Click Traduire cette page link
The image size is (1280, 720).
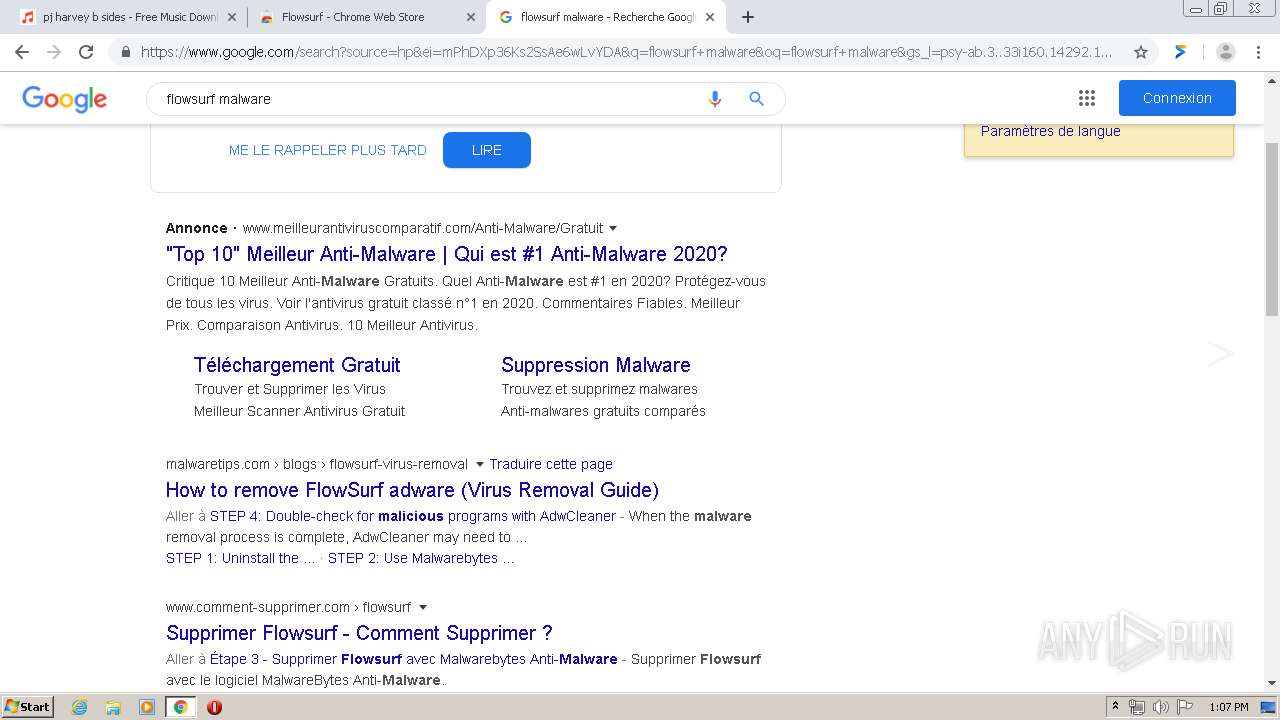click(x=551, y=464)
